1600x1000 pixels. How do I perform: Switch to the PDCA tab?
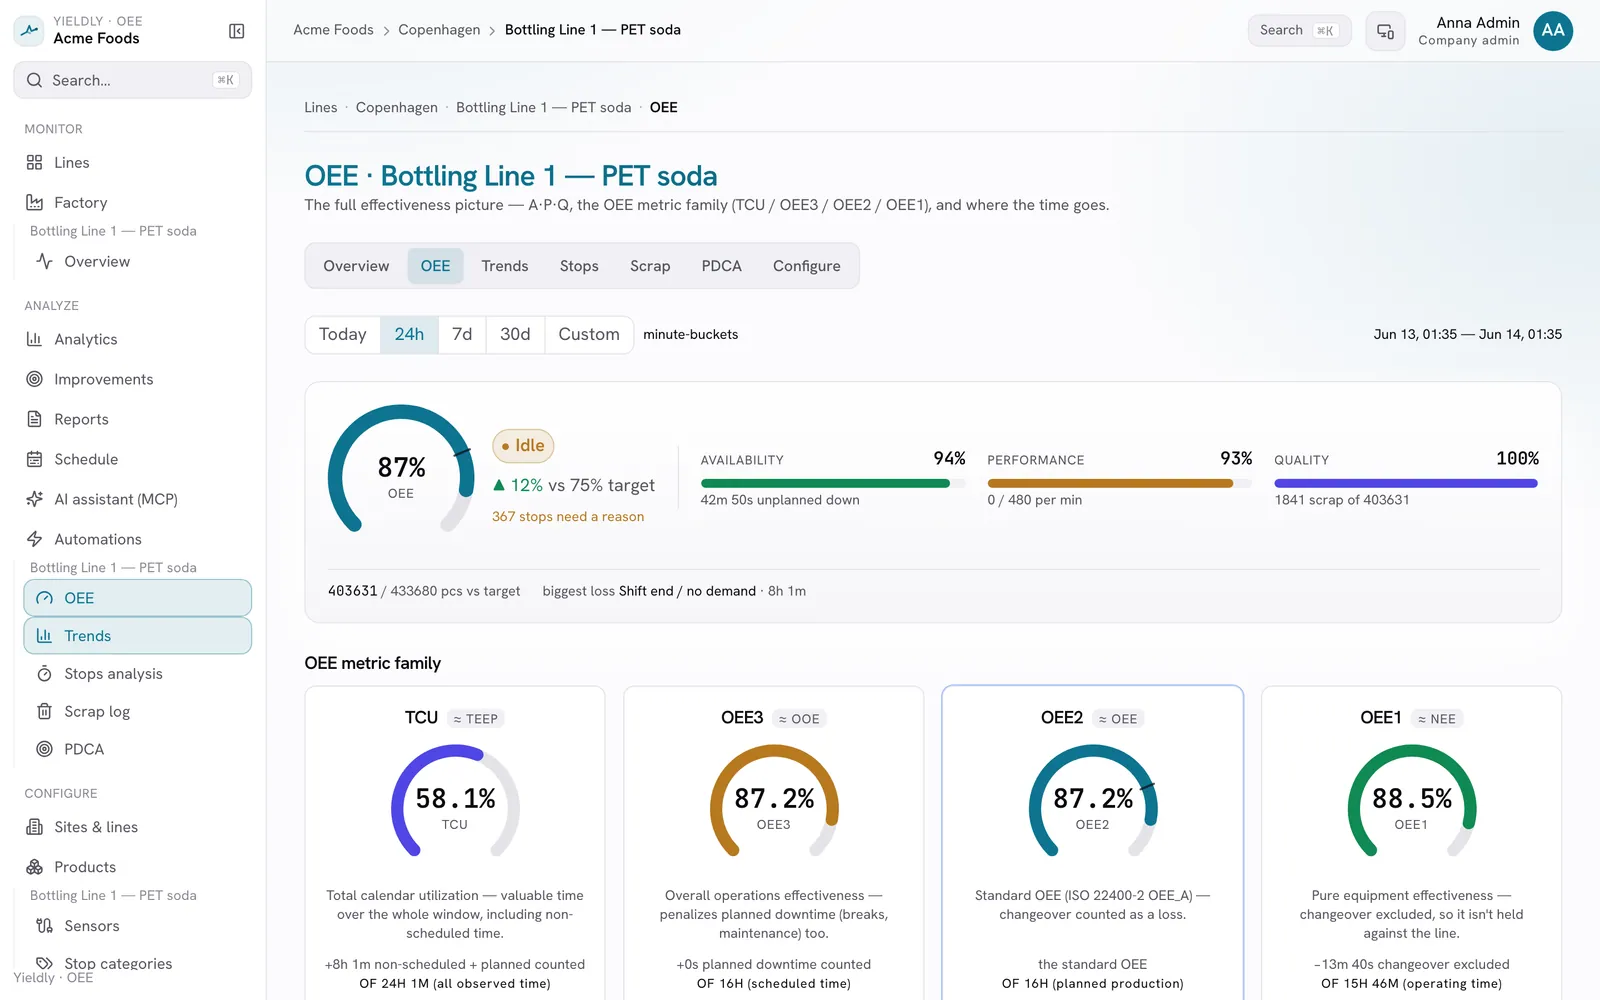722,266
